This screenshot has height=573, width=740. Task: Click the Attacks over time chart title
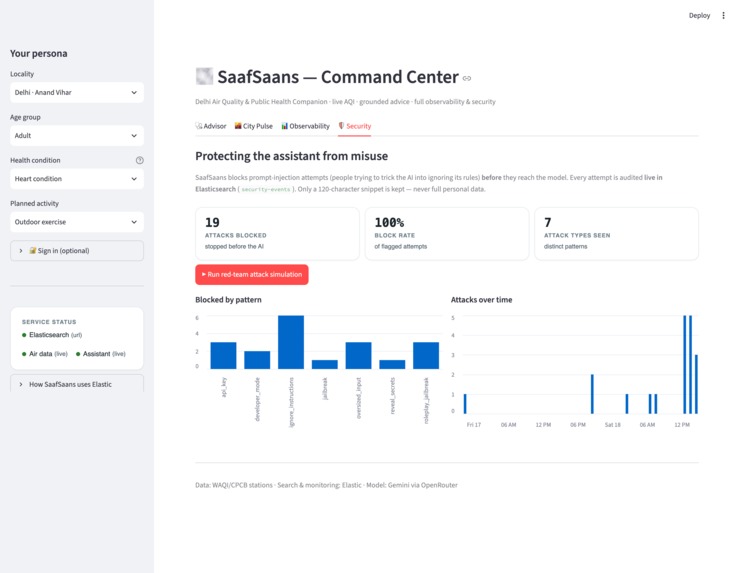coord(481,300)
